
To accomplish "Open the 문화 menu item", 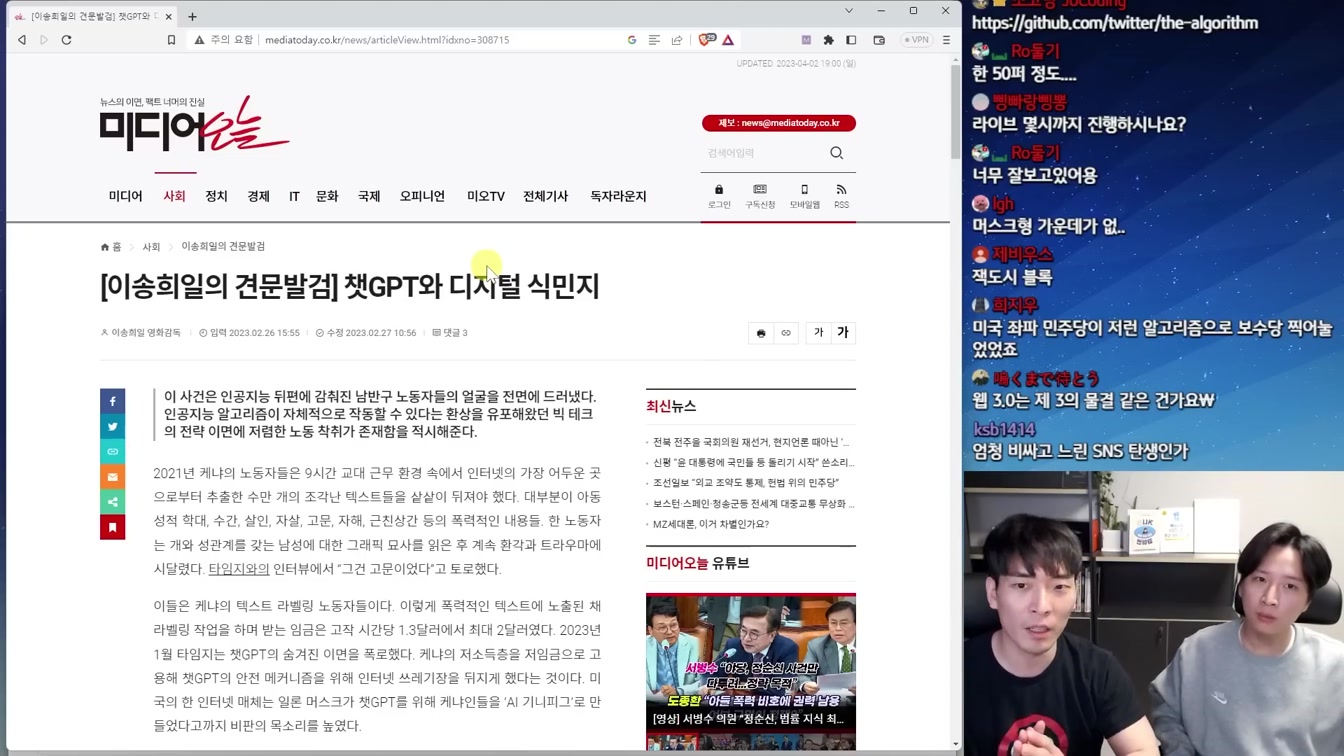I will [327, 196].
